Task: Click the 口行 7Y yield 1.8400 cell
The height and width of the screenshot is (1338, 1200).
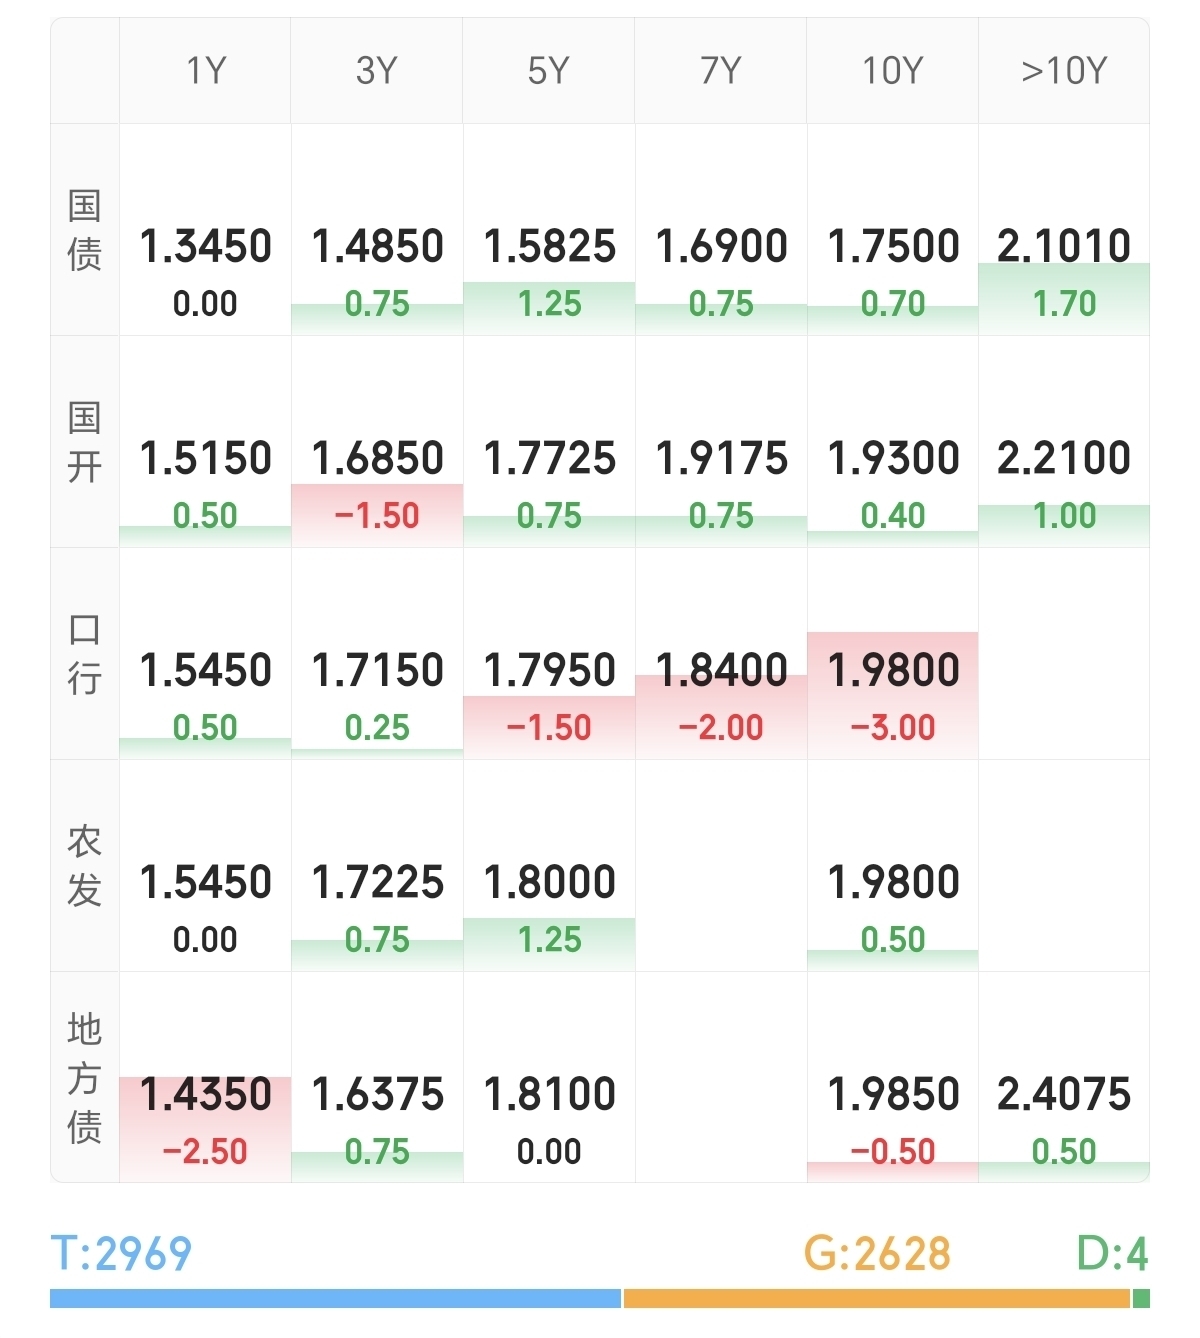Action: coord(721,671)
